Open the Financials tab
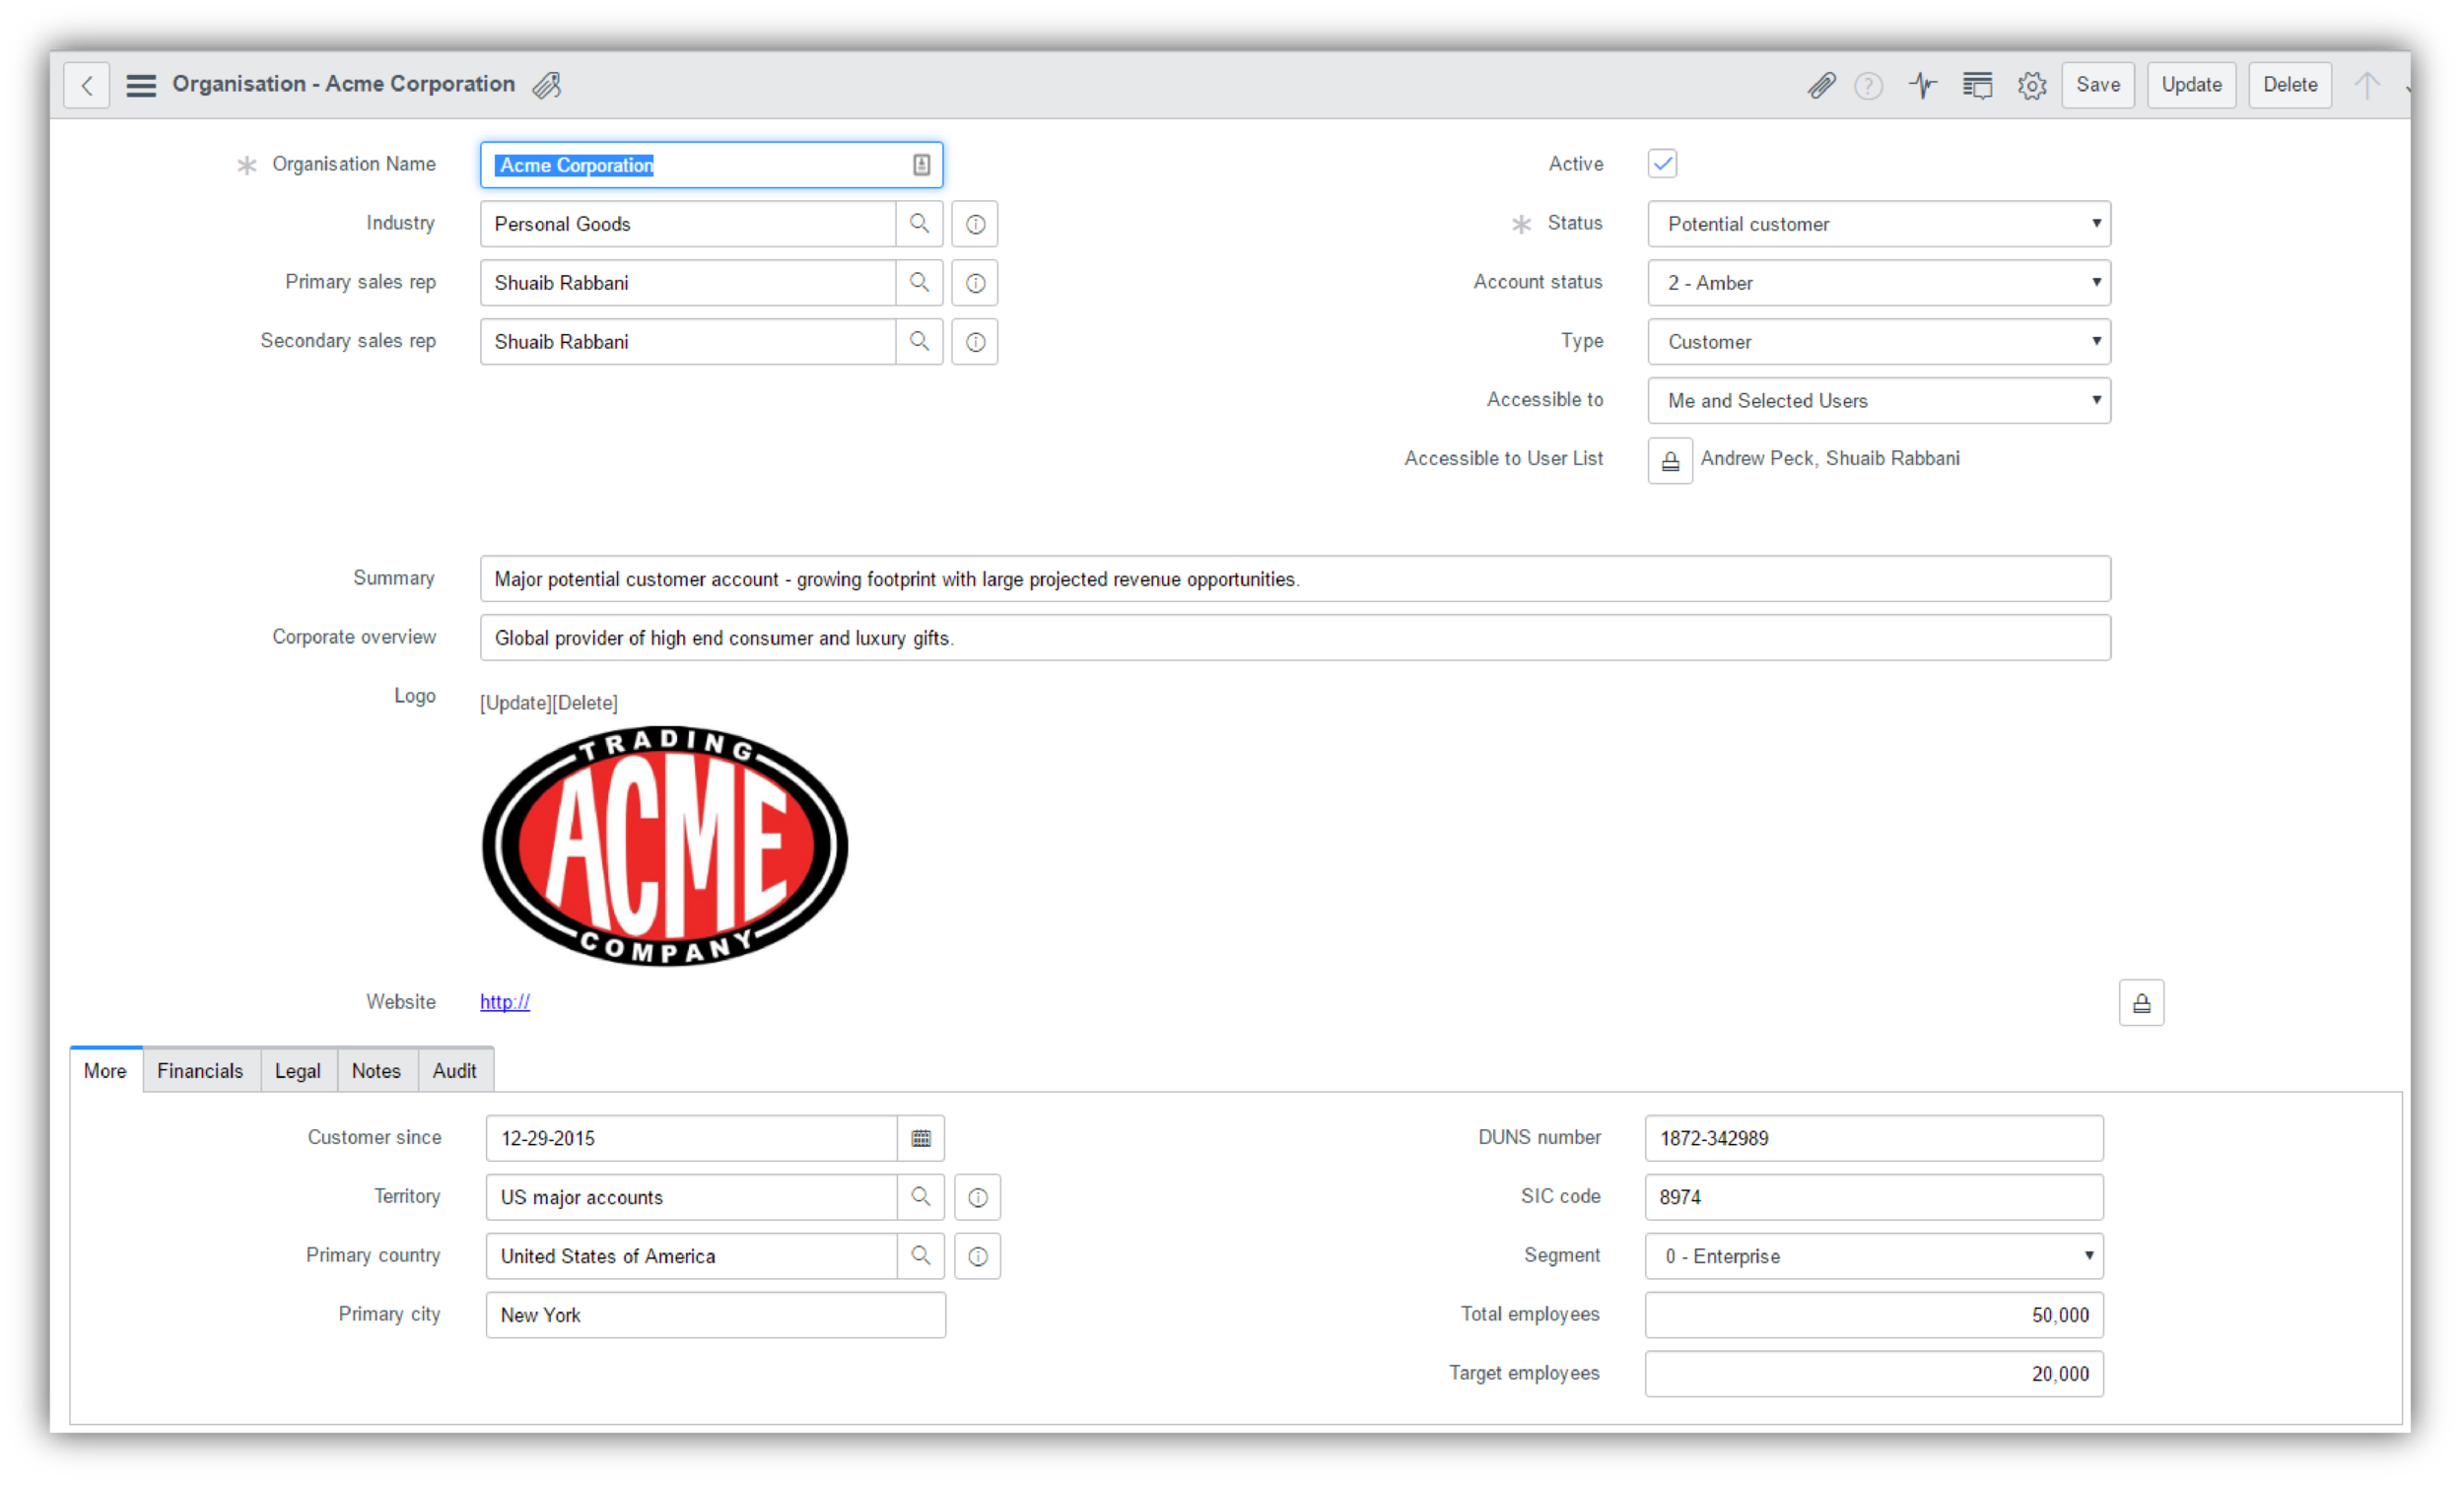This screenshot has height=1486, width=2464. coord(200,1071)
